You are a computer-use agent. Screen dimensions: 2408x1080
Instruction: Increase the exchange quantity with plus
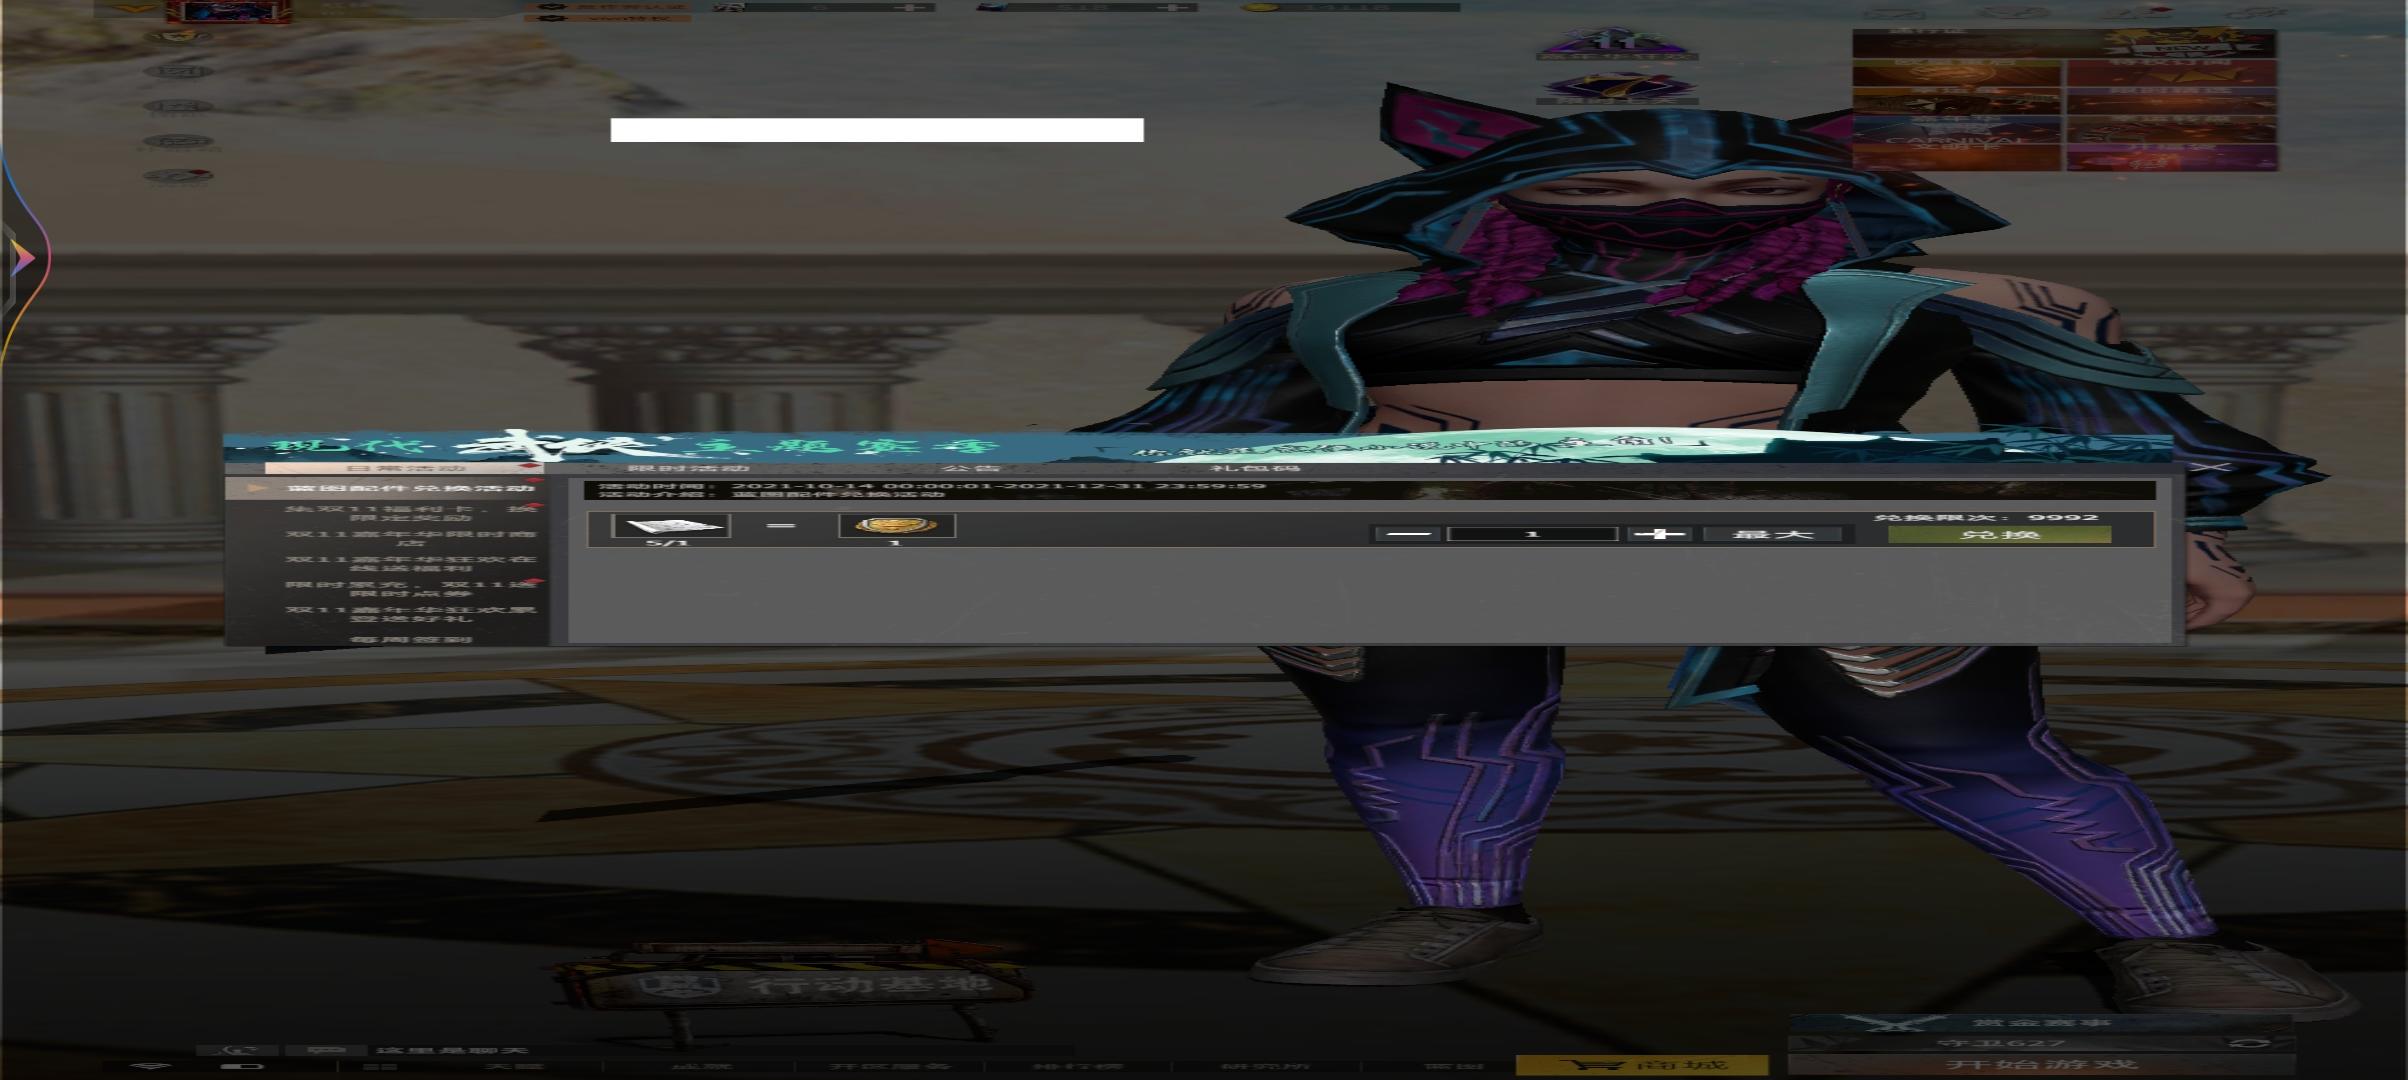1660,534
